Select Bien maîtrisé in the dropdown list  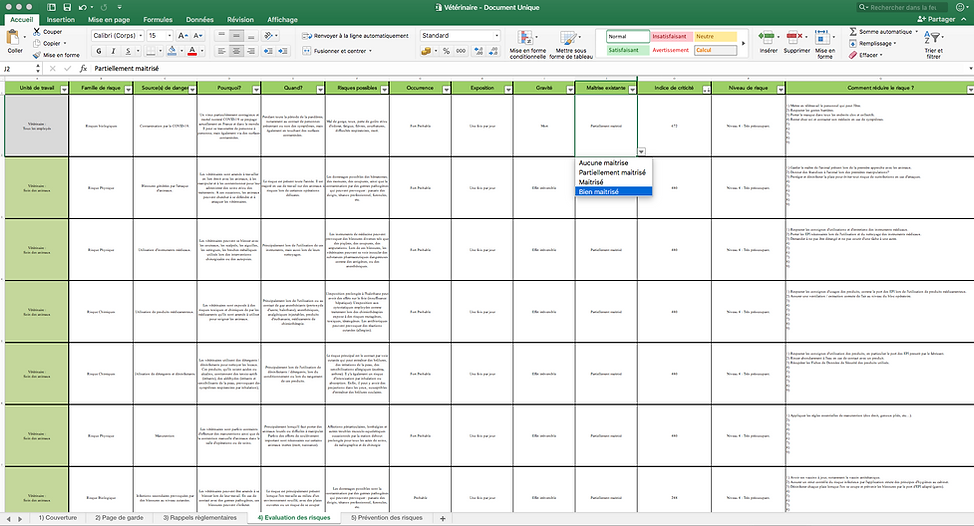pyautogui.click(x=614, y=192)
